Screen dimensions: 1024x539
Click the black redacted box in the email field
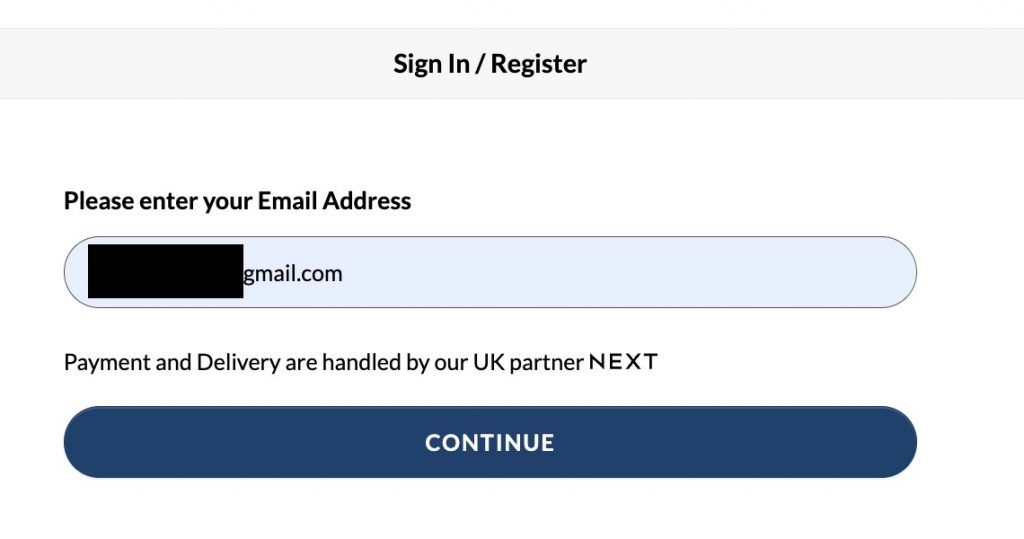(x=165, y=271)
